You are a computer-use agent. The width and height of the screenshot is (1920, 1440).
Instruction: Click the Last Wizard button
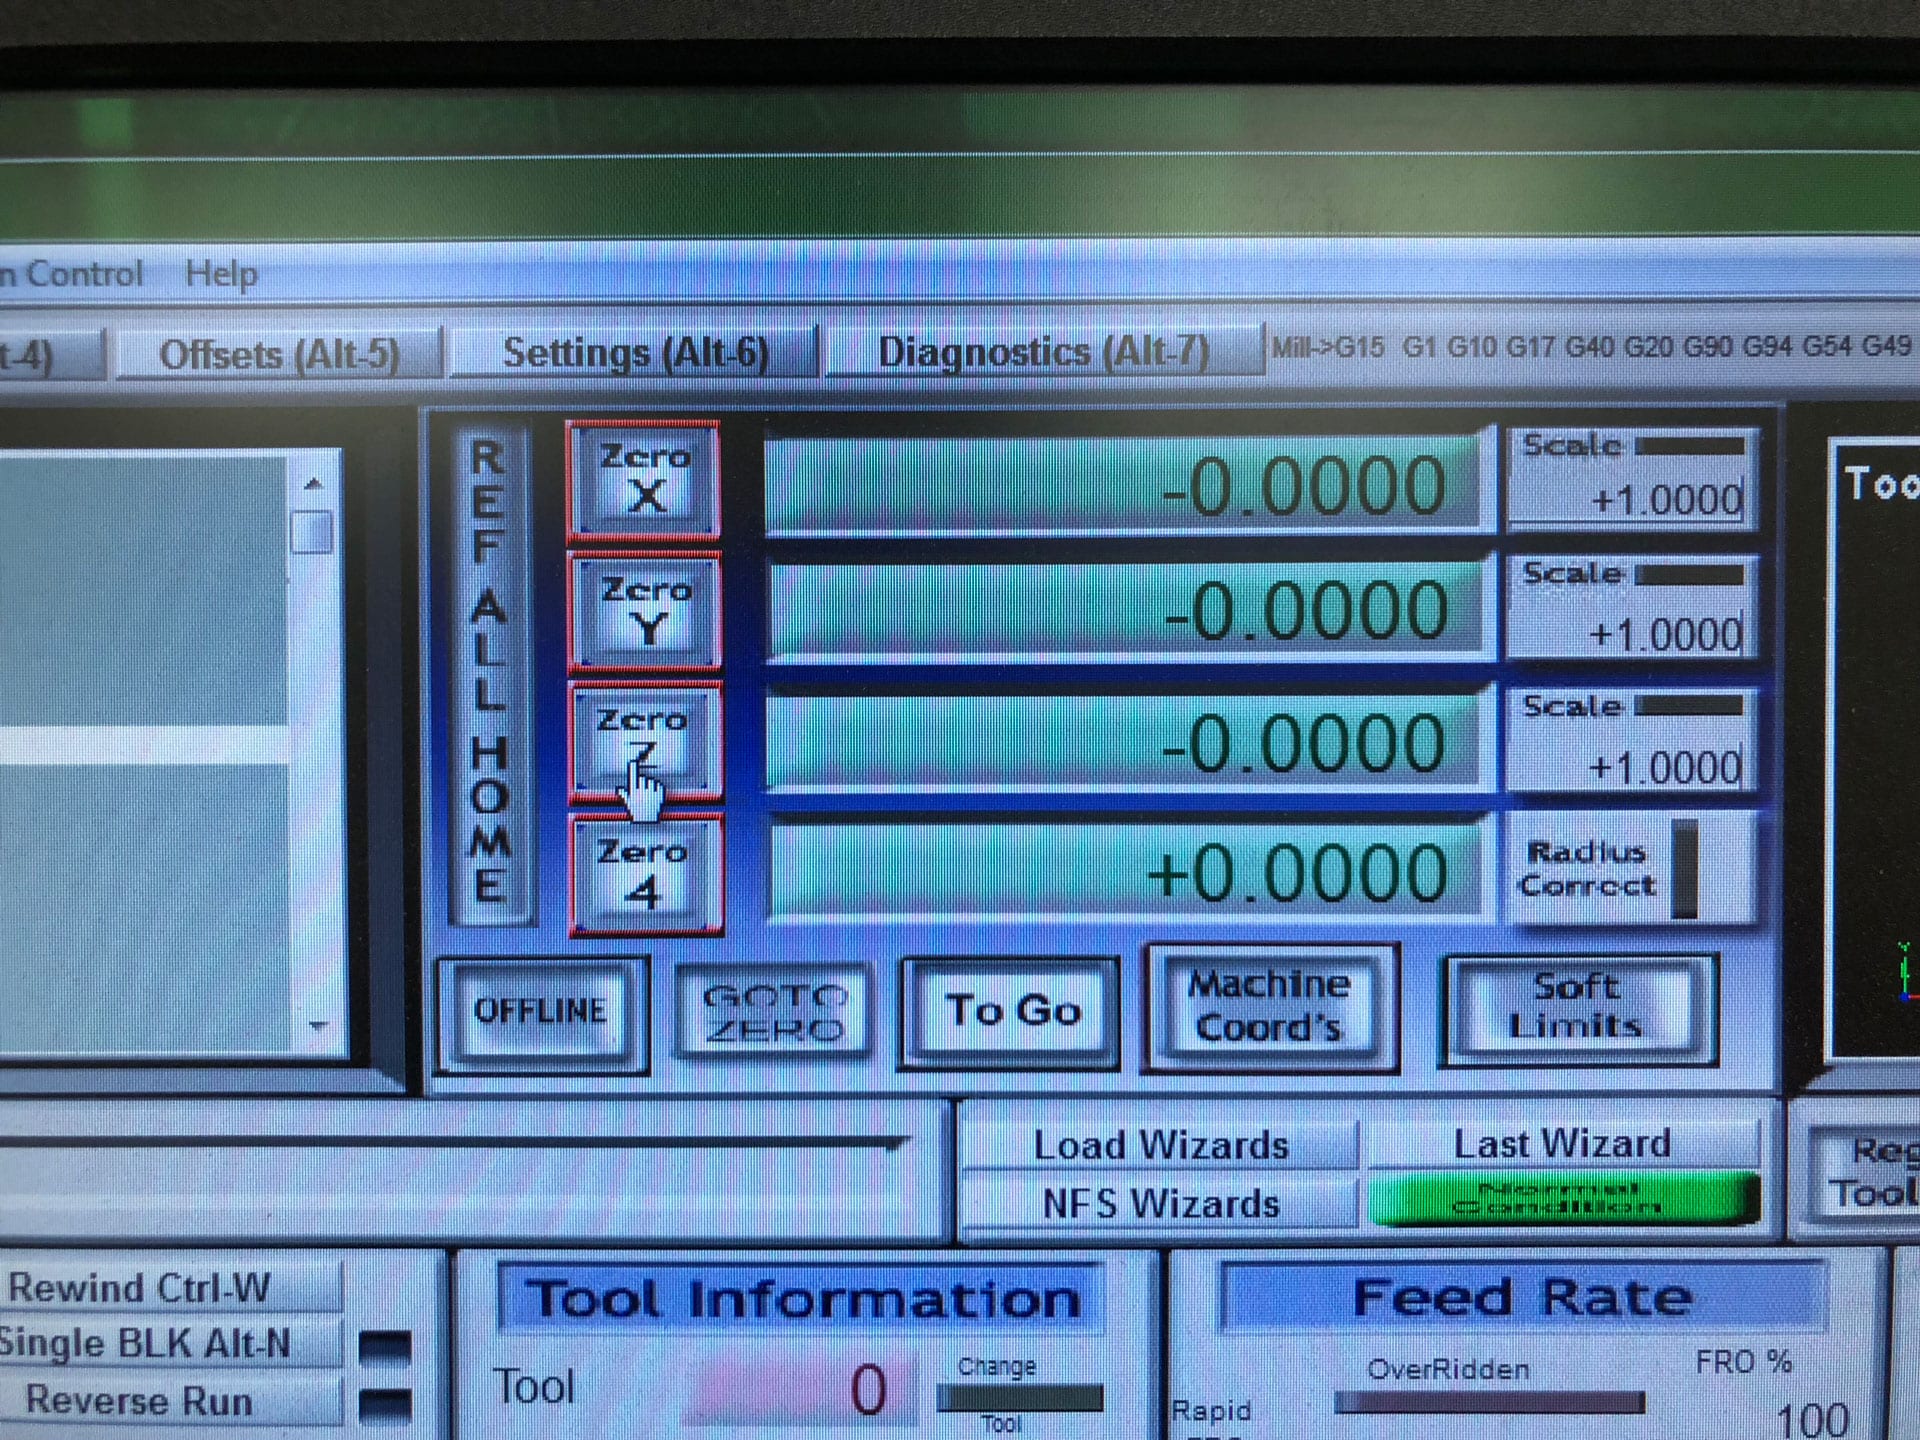pos(1561,1143)
